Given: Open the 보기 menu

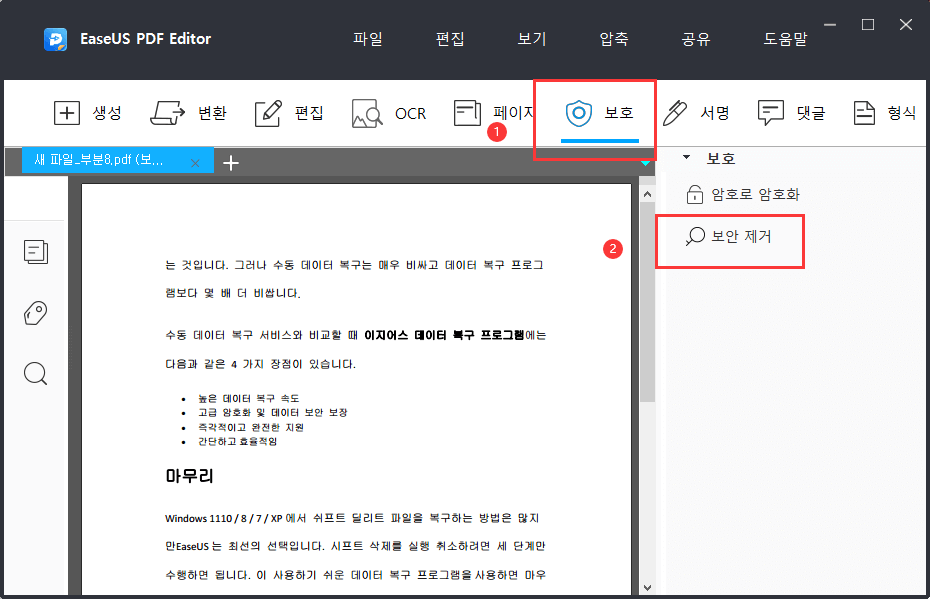Looking at the screenshot, I should tap(531, 38).
